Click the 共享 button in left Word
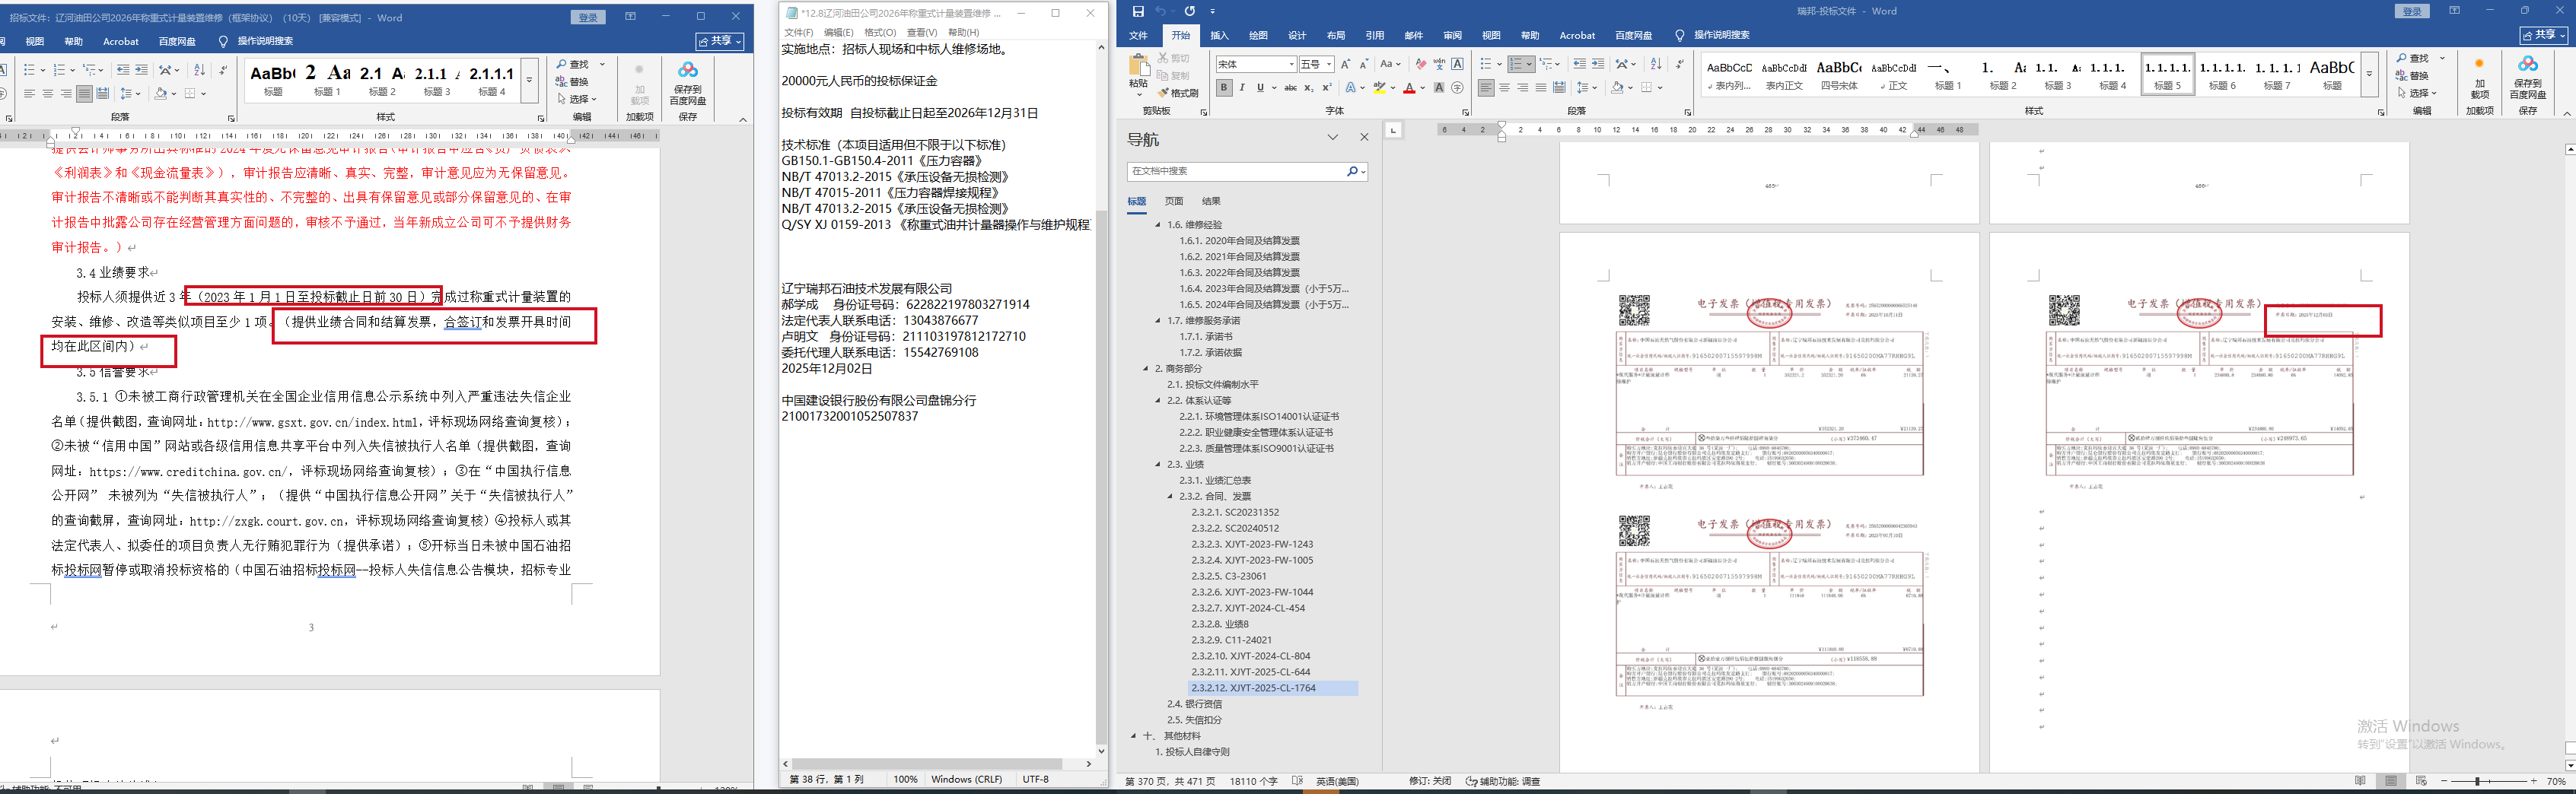The width and height of the screenshot is (2576, 794). click(x=721, y=41)
